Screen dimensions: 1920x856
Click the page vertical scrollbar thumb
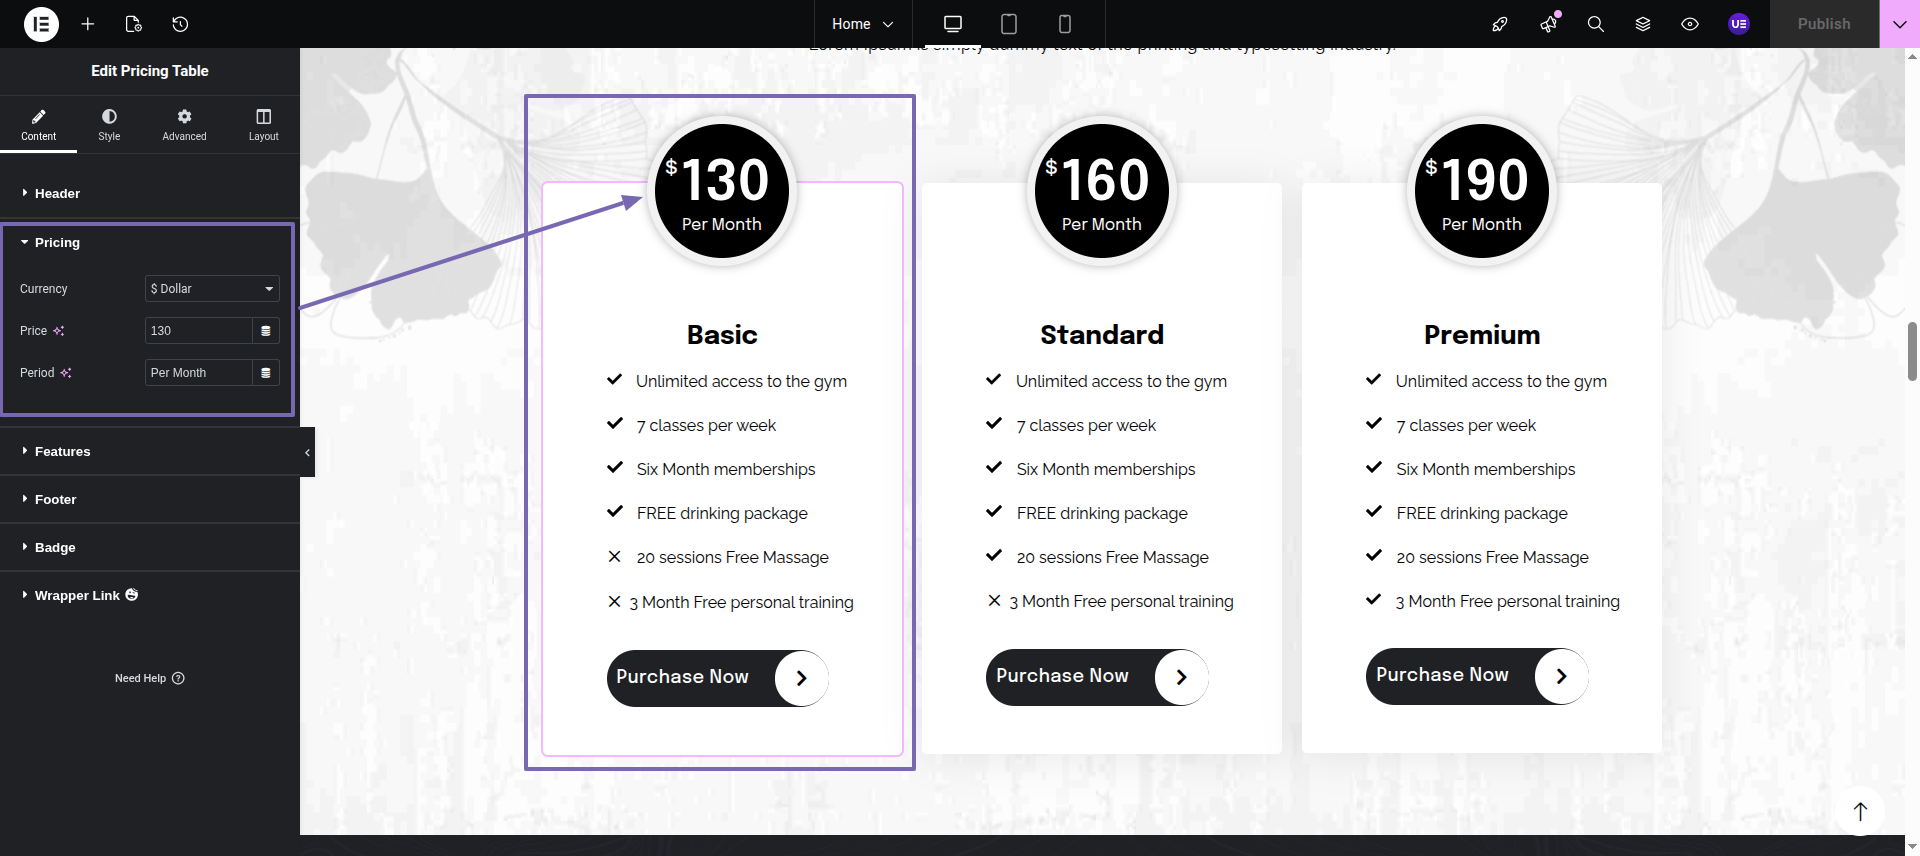(1912, 351)
